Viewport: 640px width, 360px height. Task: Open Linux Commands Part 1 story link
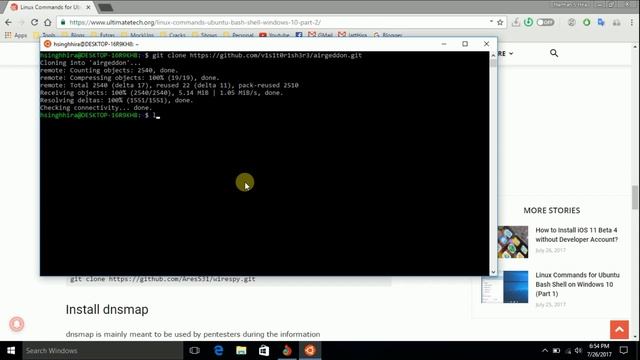(577, 284)
